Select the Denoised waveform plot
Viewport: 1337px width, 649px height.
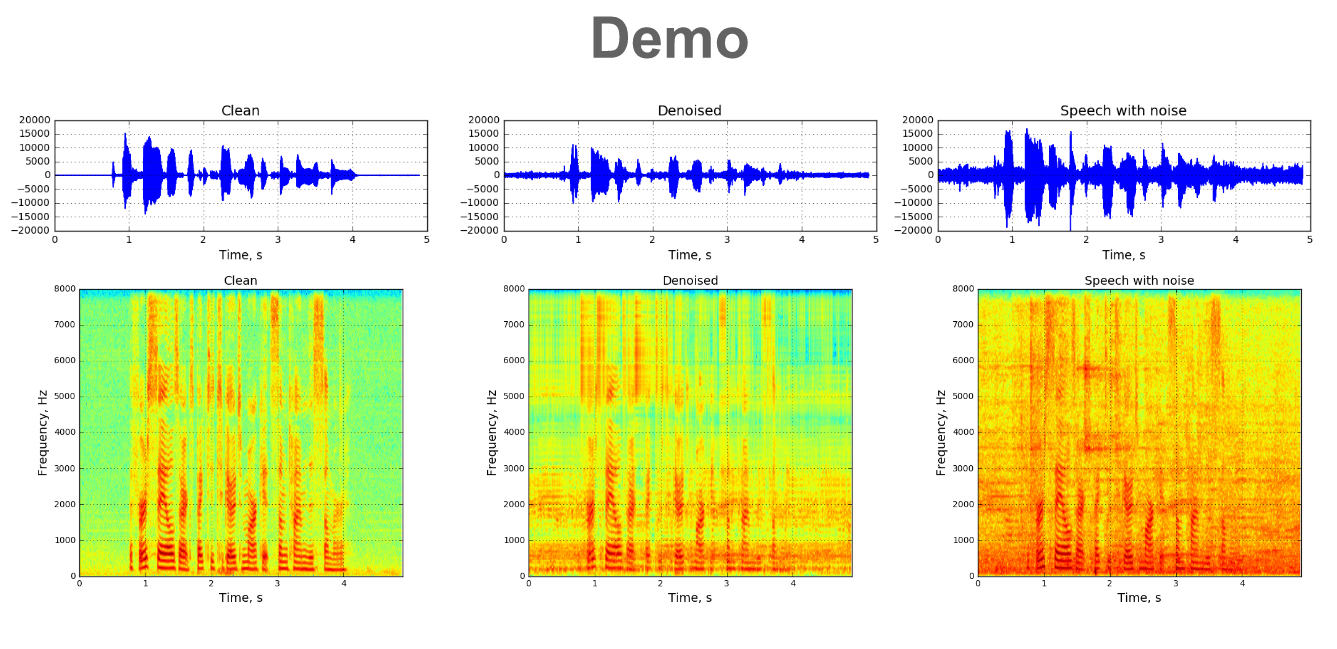[x=689, y=175]
